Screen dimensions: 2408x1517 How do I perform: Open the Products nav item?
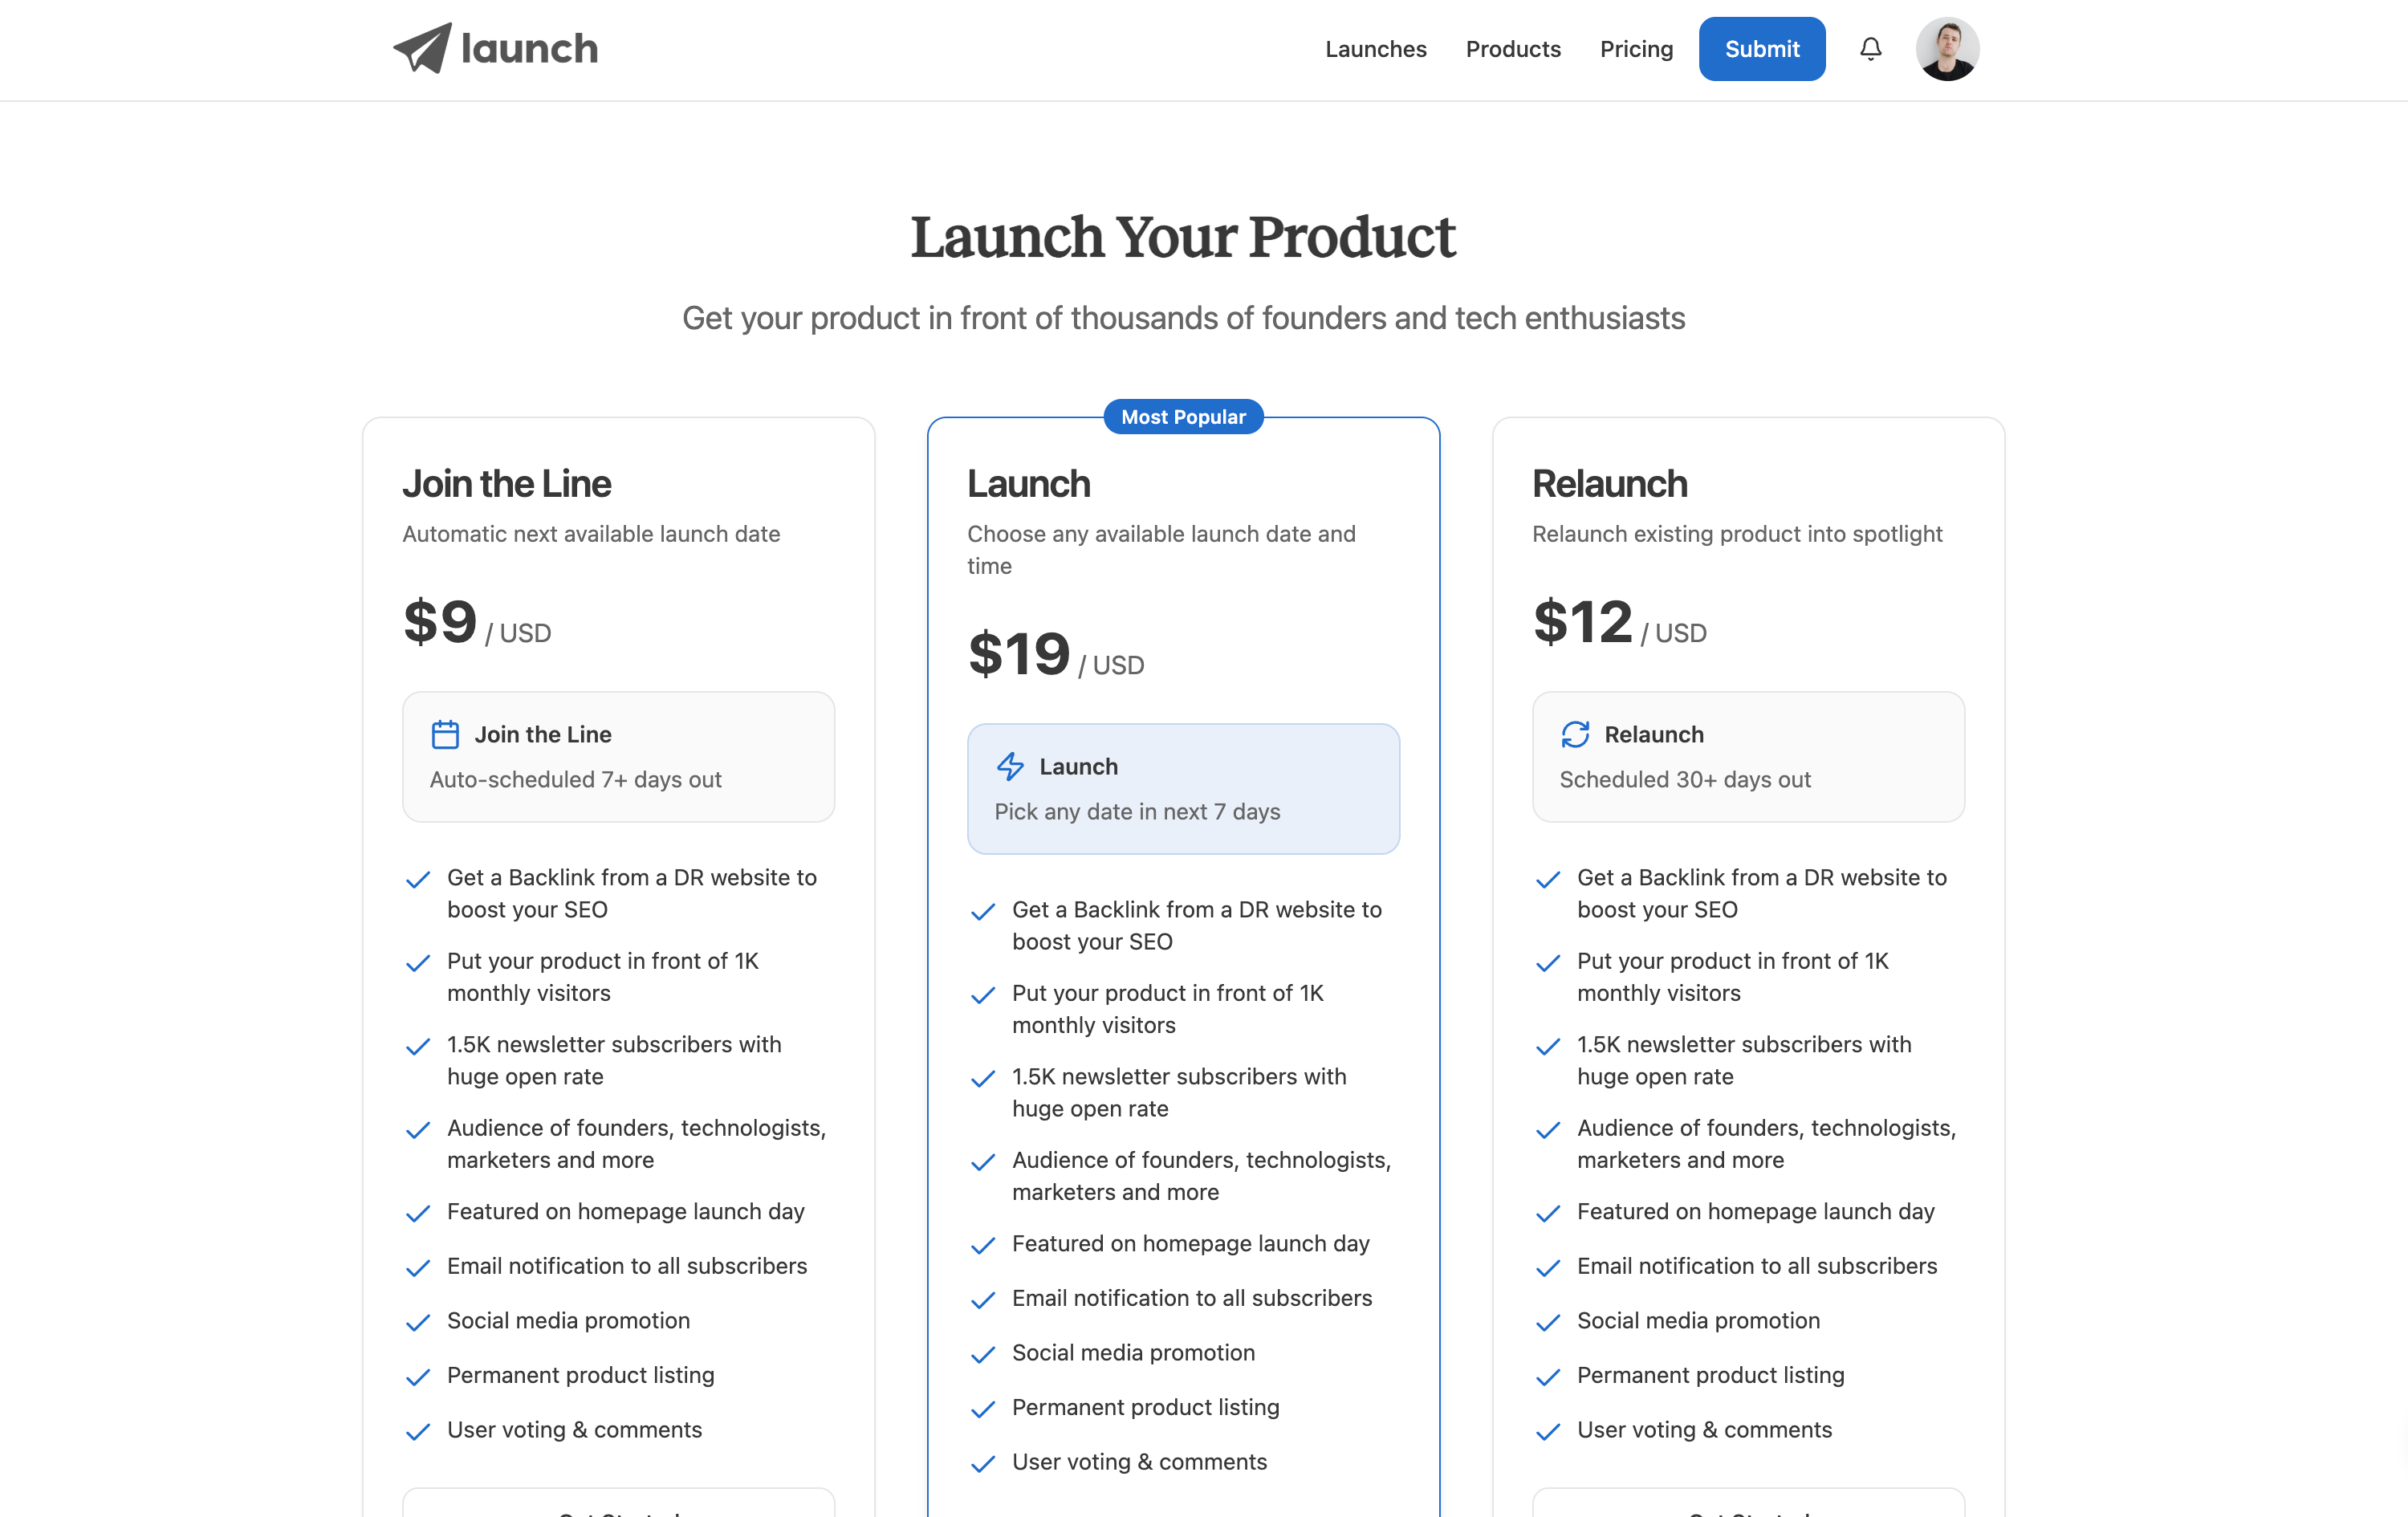1512,49
